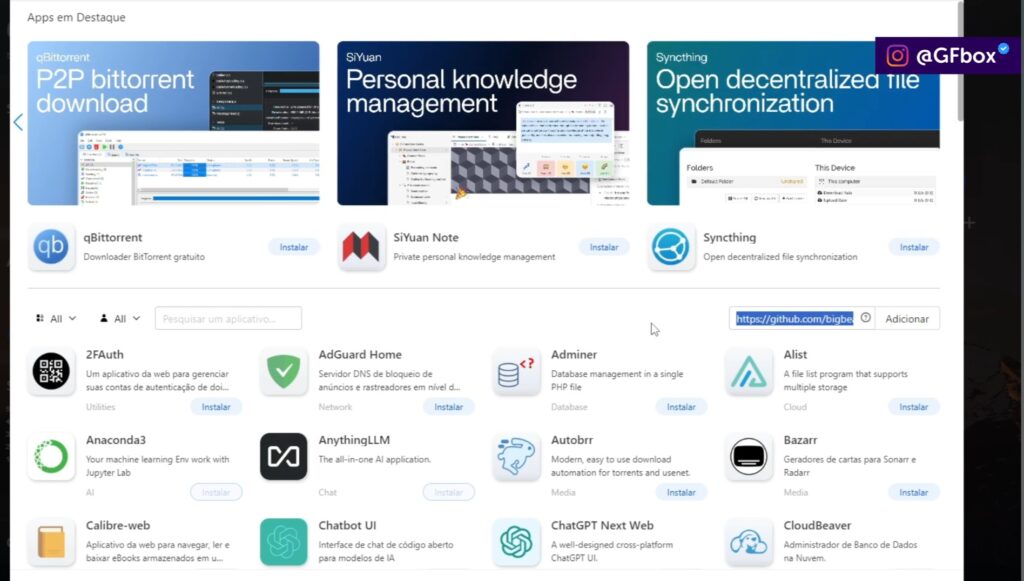Click the qBittorrent app icon
The width and height of the screenshot is (1024, 581).
pos(51,247)
